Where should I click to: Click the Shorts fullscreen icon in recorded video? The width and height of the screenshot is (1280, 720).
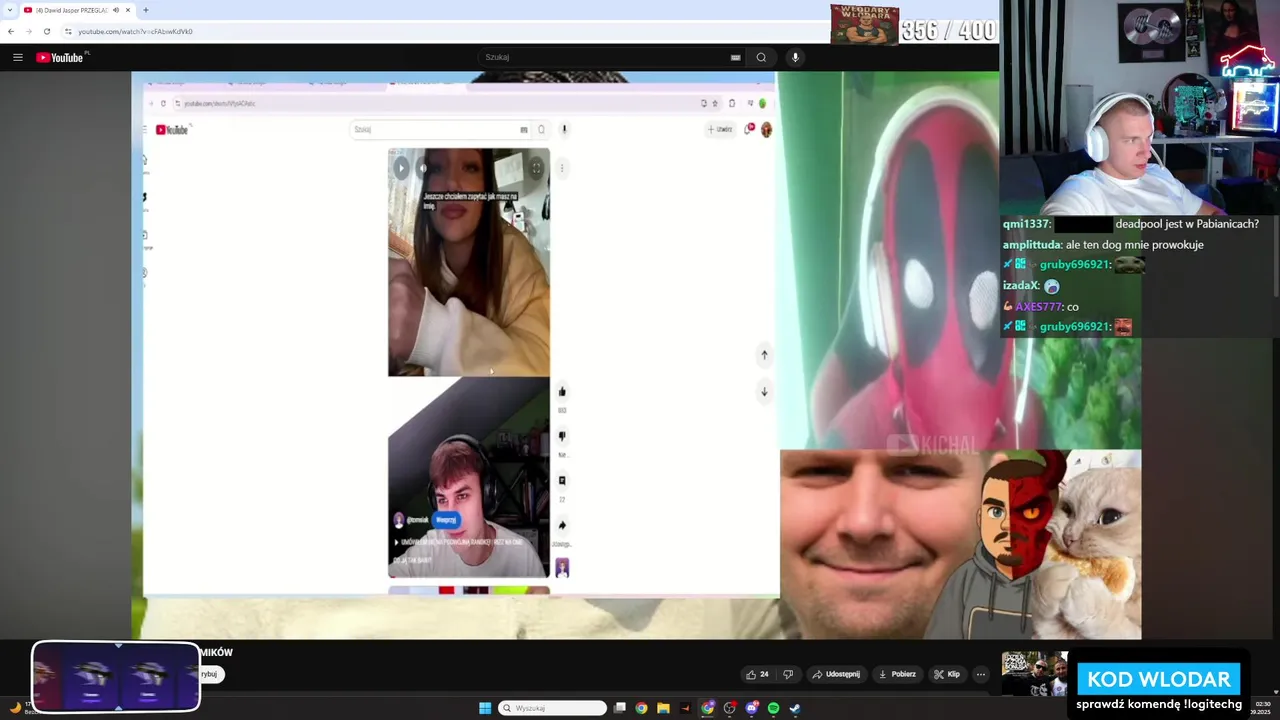pyautogui.click(x=536, y=168)
